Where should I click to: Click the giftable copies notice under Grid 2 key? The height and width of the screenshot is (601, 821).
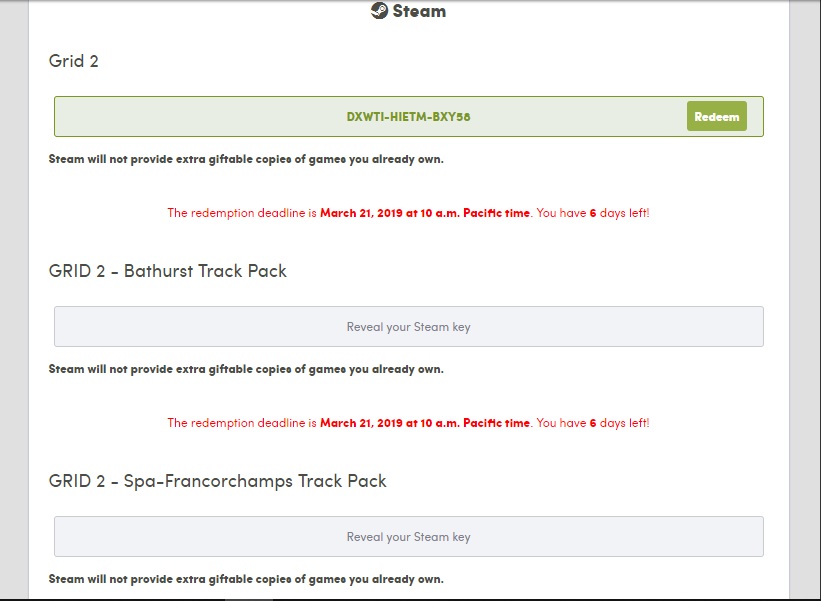click(x=246, y=159)
